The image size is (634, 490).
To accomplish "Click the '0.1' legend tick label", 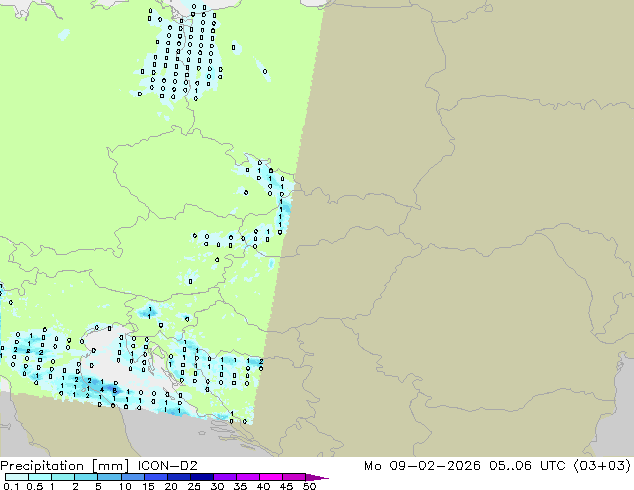I will pos(11,486).
